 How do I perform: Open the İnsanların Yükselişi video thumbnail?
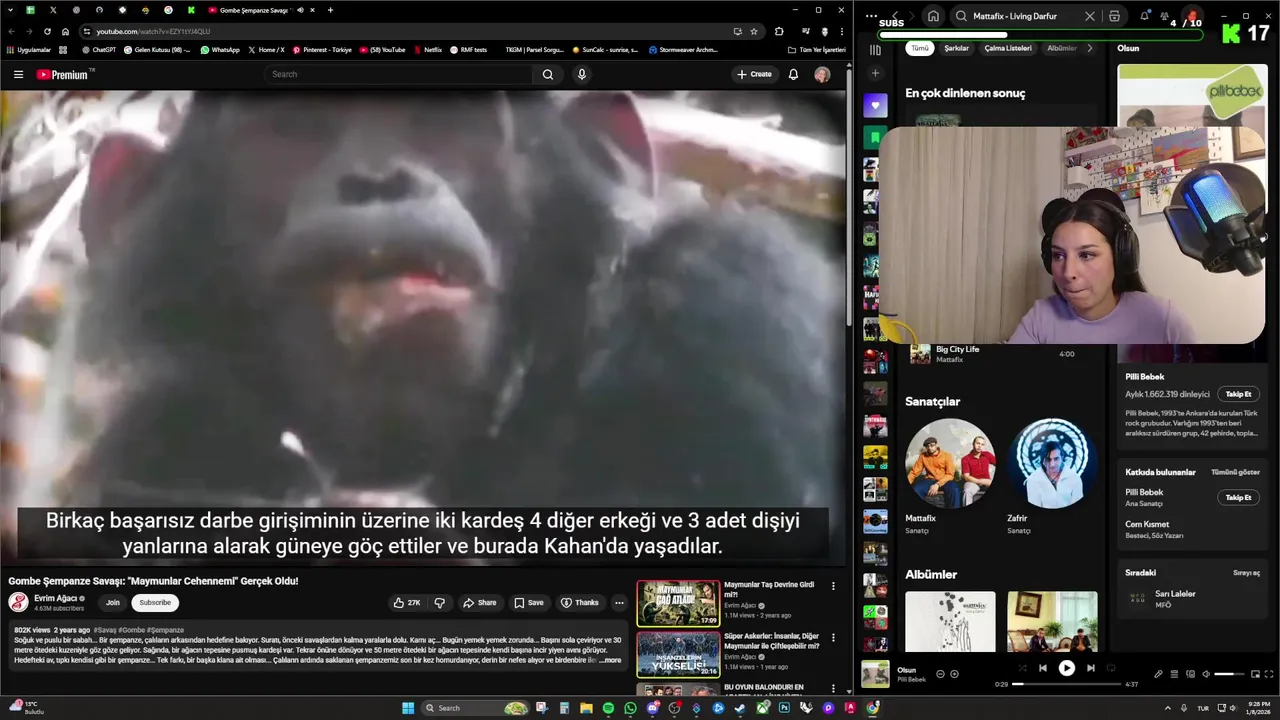click(x=678, y=654)
